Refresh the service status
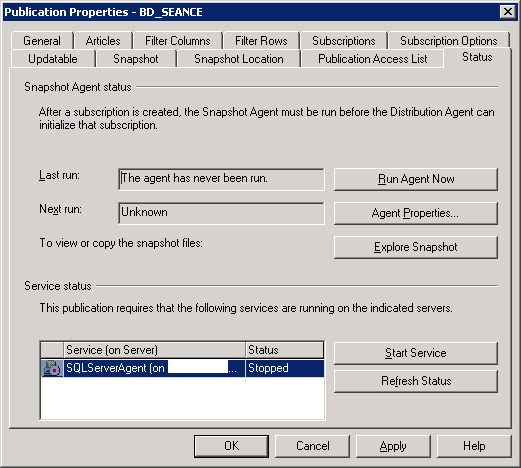 coord(416,381)
